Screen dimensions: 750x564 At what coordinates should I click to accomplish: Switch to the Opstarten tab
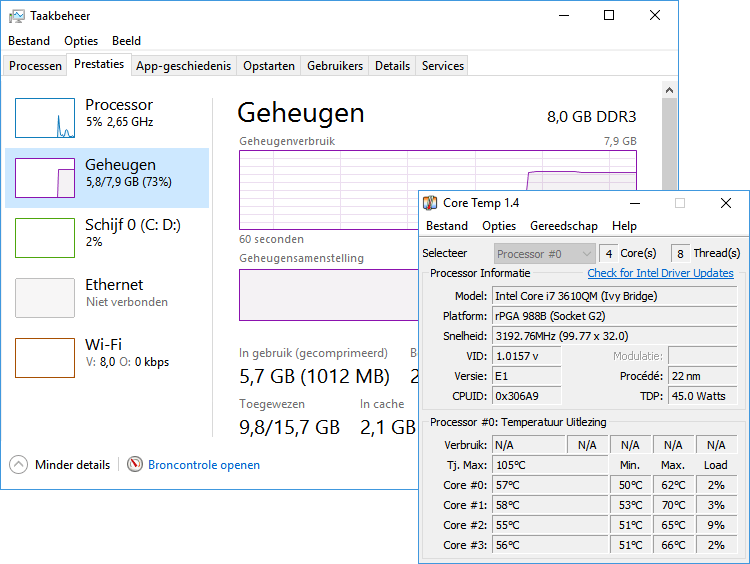tap(269, 66)
